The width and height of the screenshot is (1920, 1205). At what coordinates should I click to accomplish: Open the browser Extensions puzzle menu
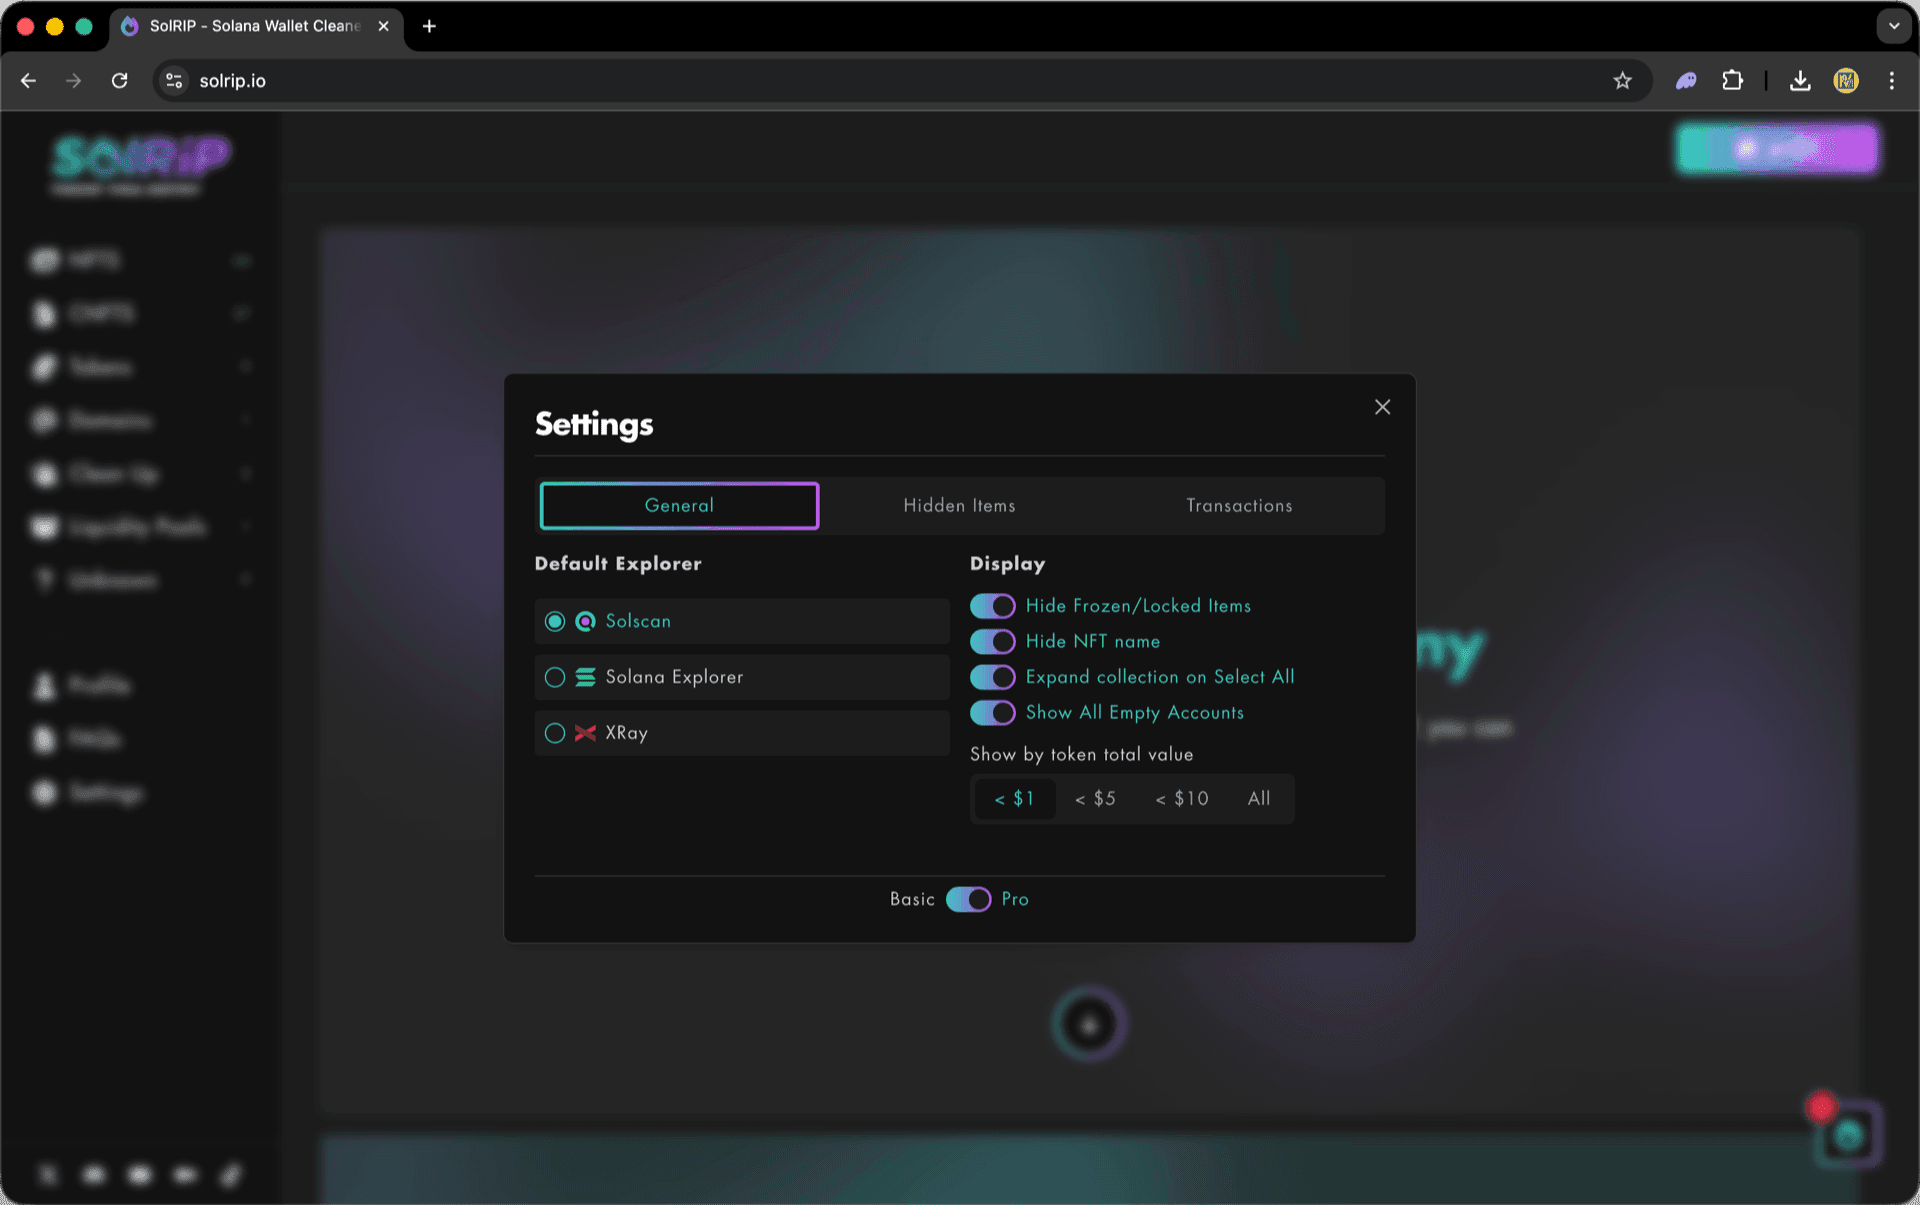pos(1732,81)
